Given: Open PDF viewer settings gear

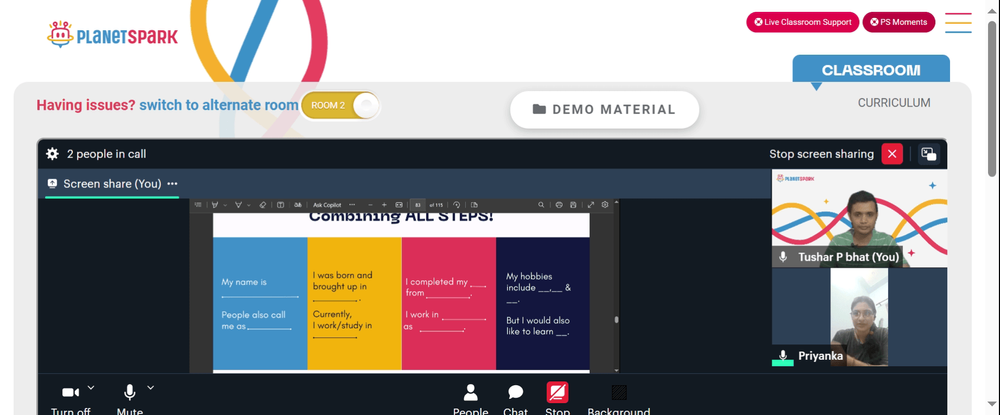Looking at the screenshot, I should [x=605, y=205].
